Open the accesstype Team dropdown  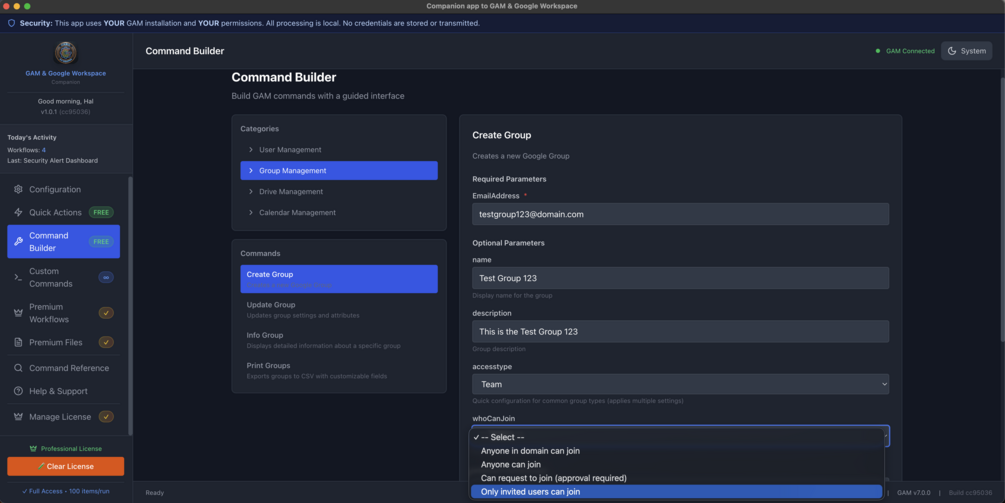(x=680, y=384)
